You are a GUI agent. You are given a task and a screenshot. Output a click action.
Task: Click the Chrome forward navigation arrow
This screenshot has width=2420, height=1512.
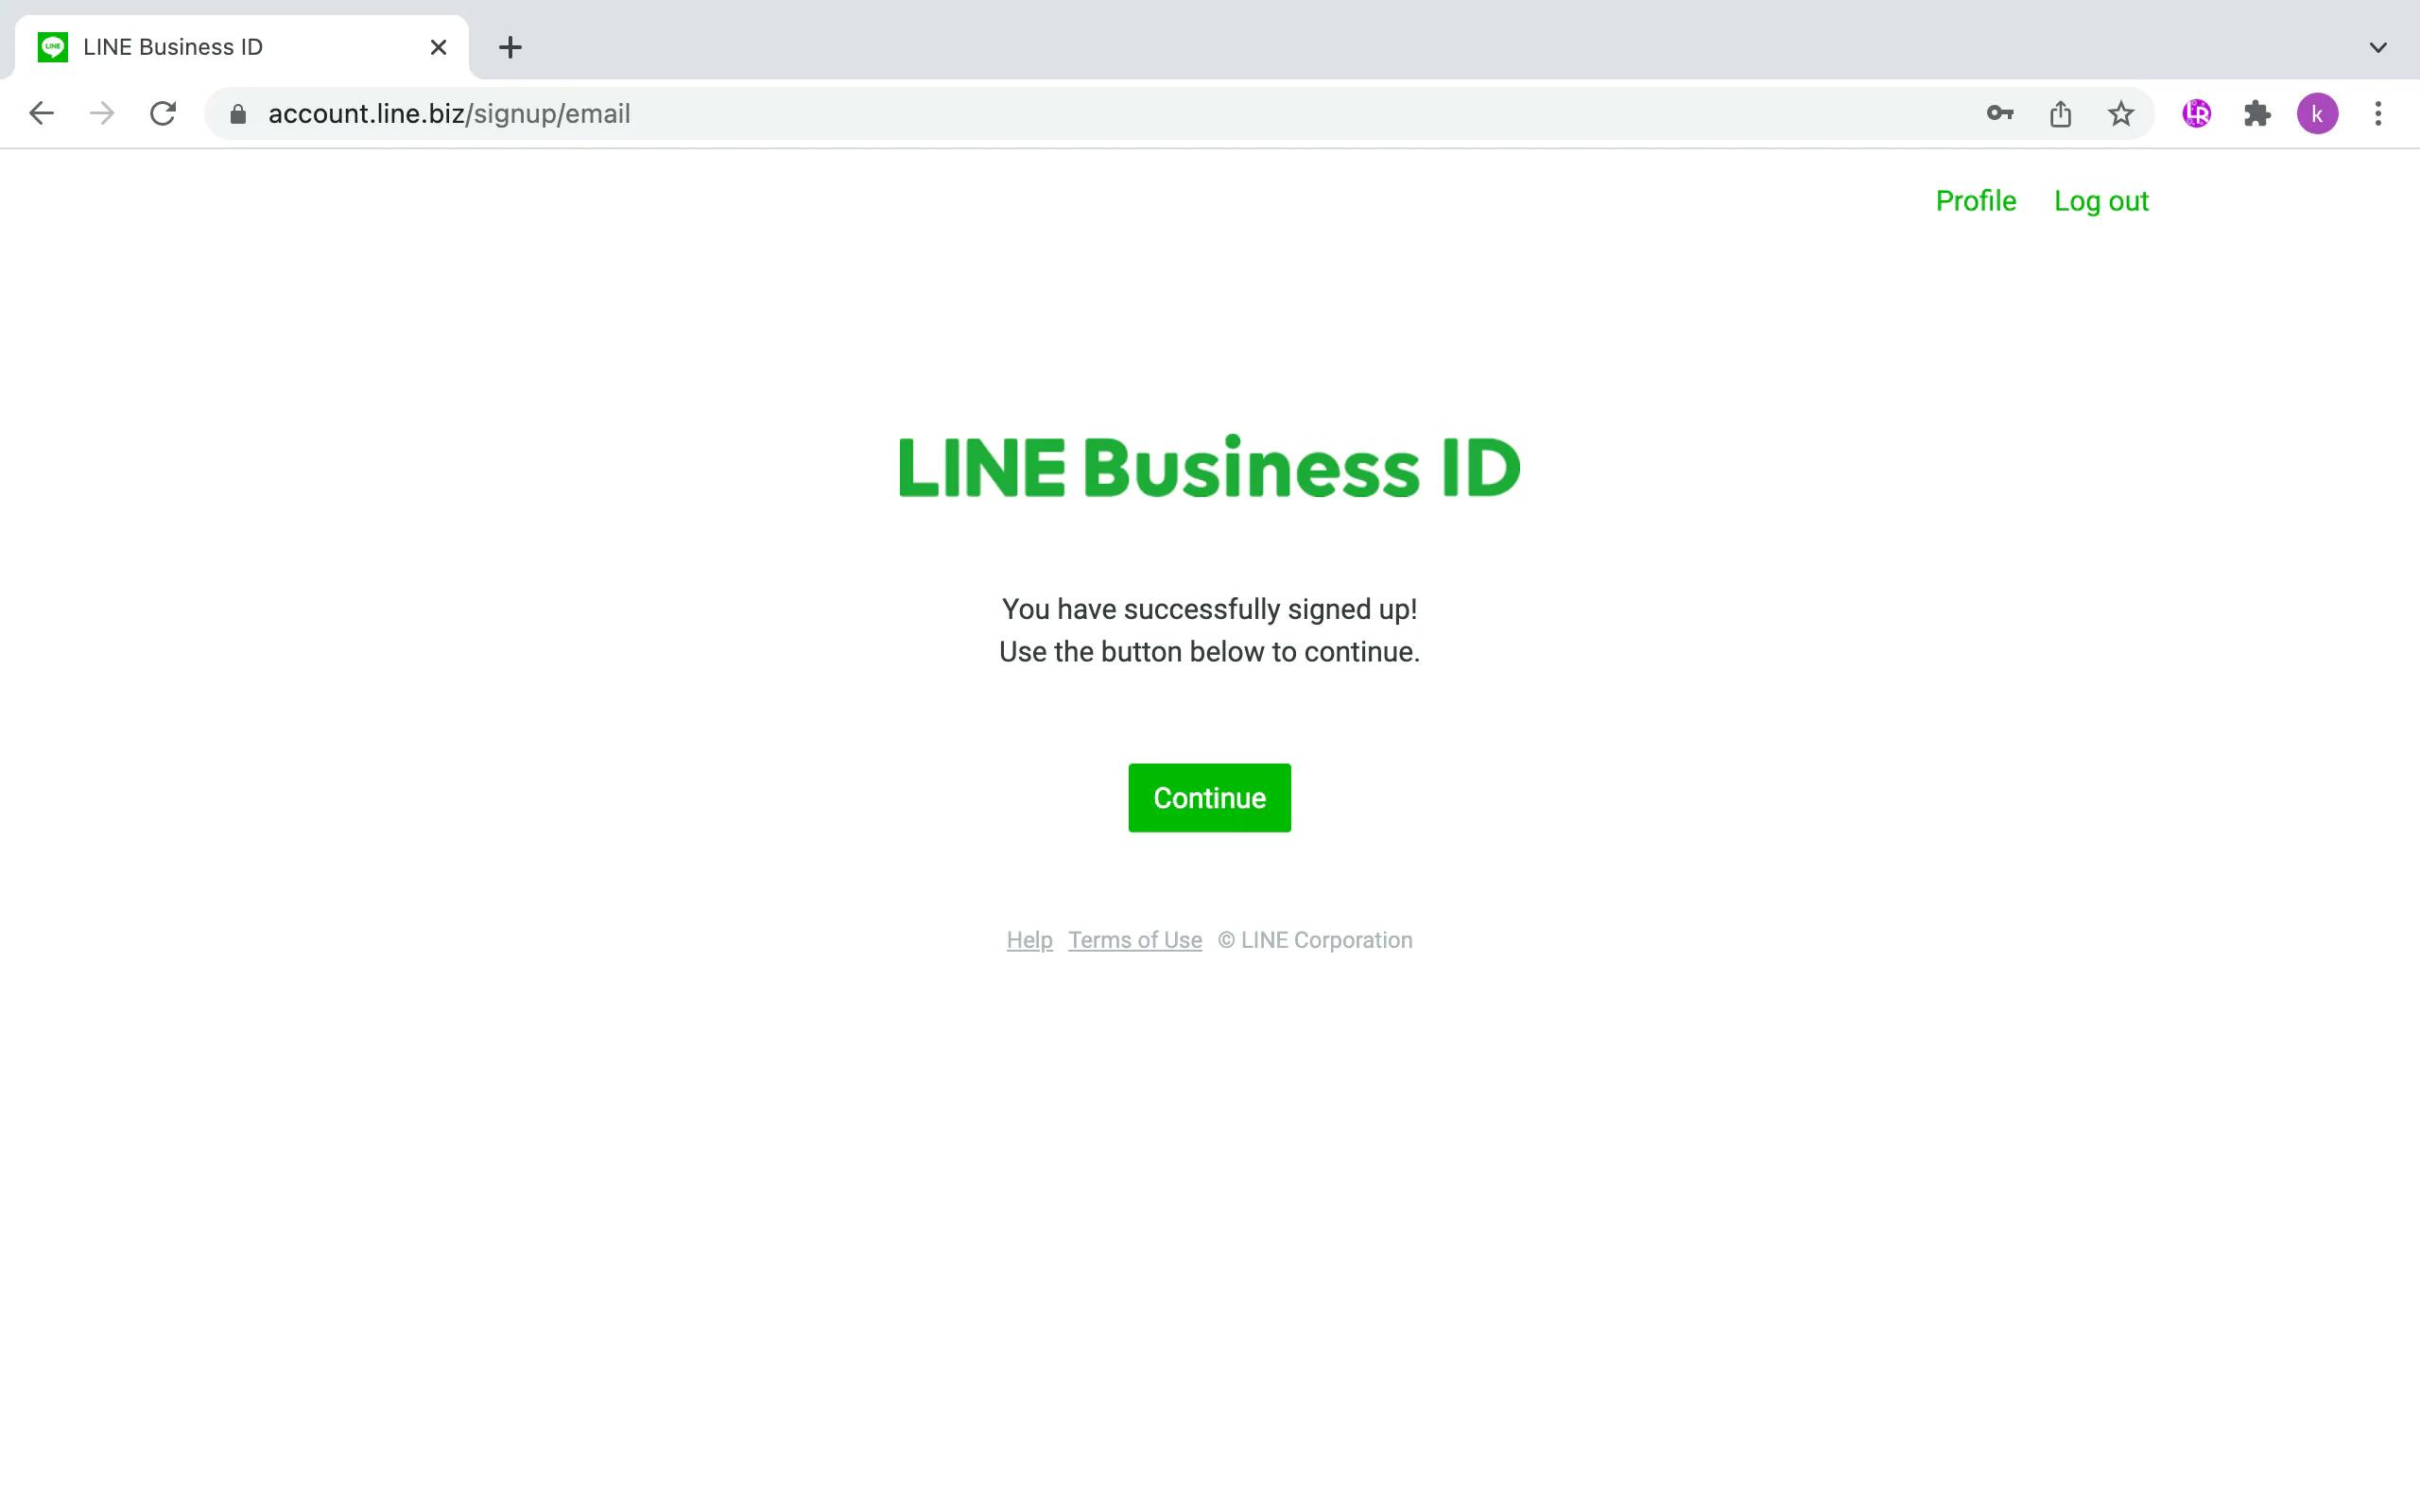click(101, 113)
